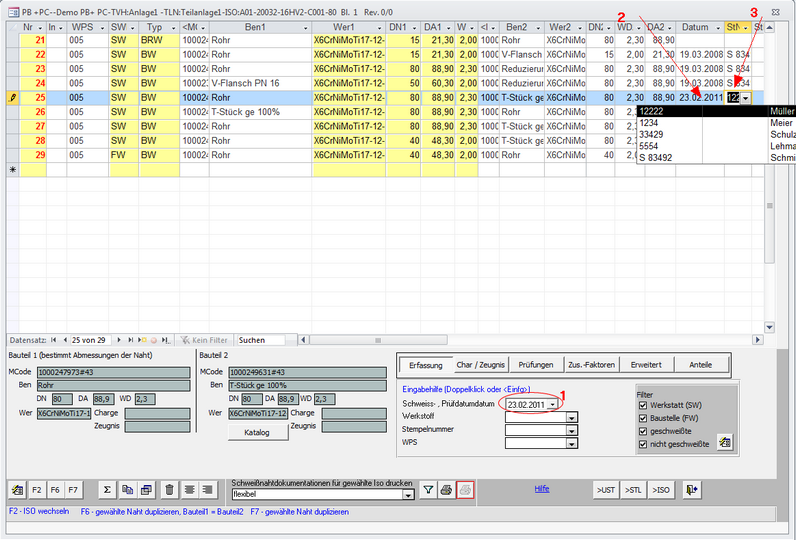Open the Werkstoff dropdown
This screenshot has height=540, width=796.
click(x=572, y=416)
